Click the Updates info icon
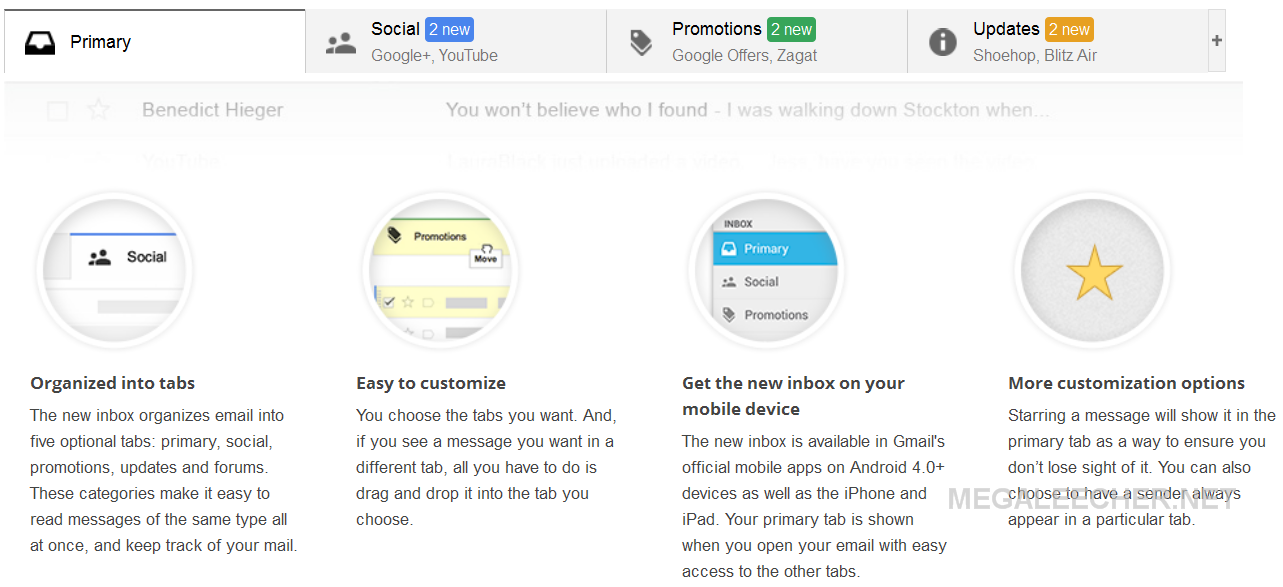Screen dimensions: 1283x587 point(943,42)
